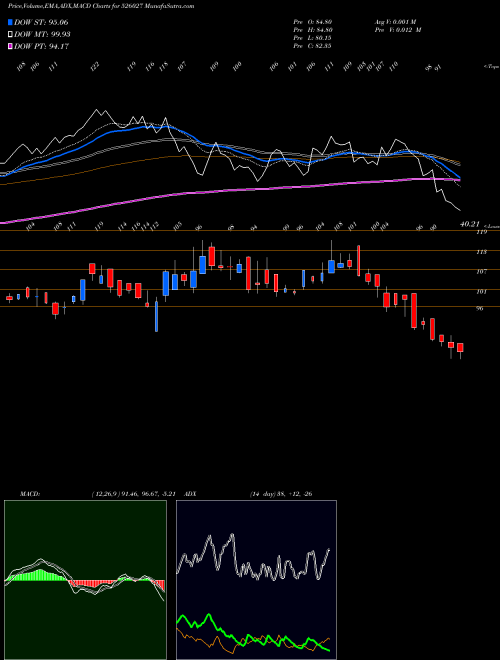
Task: Click the chart title mentioning MunafaSutra.com
Action: (101, 6)
